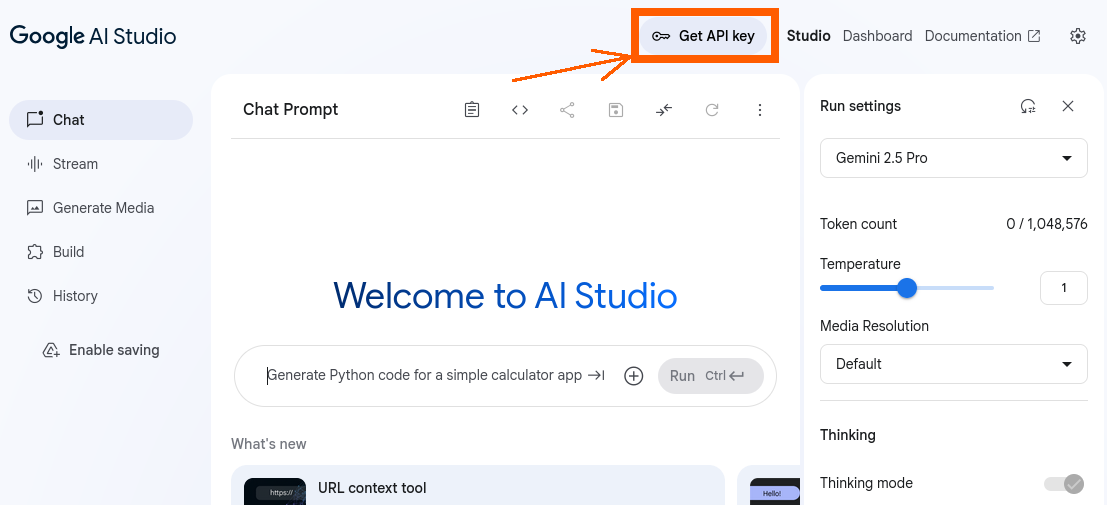
Task: Open the Documentation external link
Action: coord(983,36)
